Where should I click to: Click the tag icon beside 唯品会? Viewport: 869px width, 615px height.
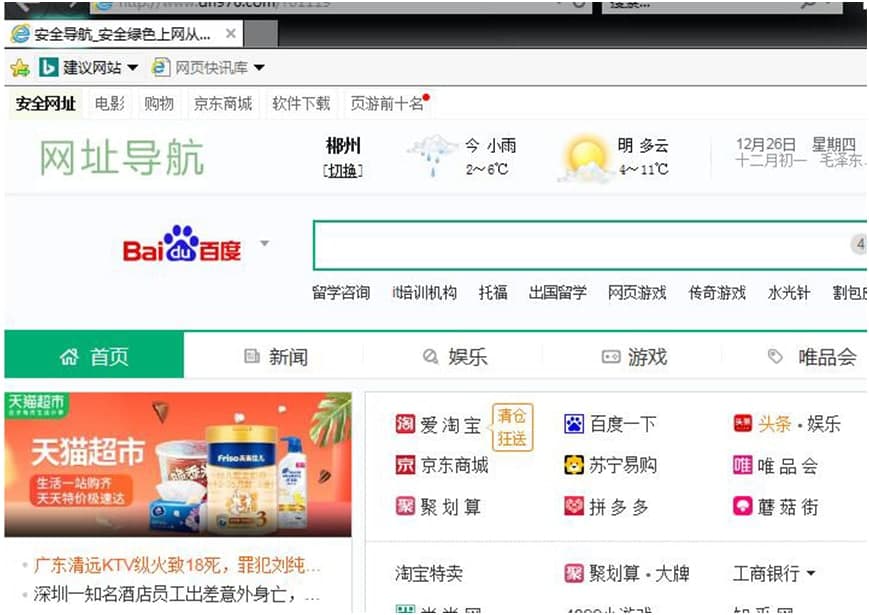click(x=775, y=356)
